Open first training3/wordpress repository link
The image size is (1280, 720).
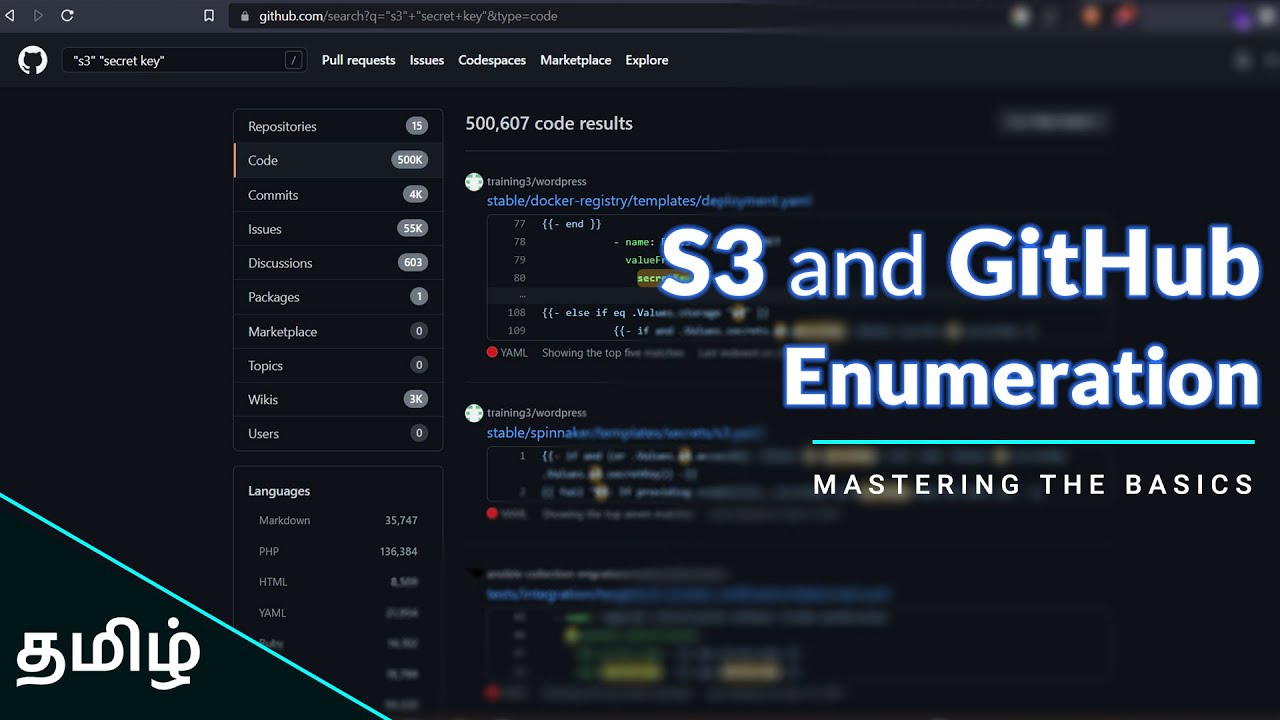[x=536, y=182]
